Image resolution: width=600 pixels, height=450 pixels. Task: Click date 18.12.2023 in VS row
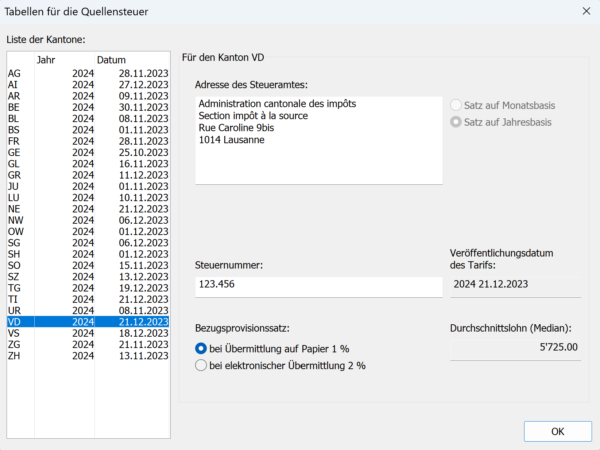coord(143,333)
